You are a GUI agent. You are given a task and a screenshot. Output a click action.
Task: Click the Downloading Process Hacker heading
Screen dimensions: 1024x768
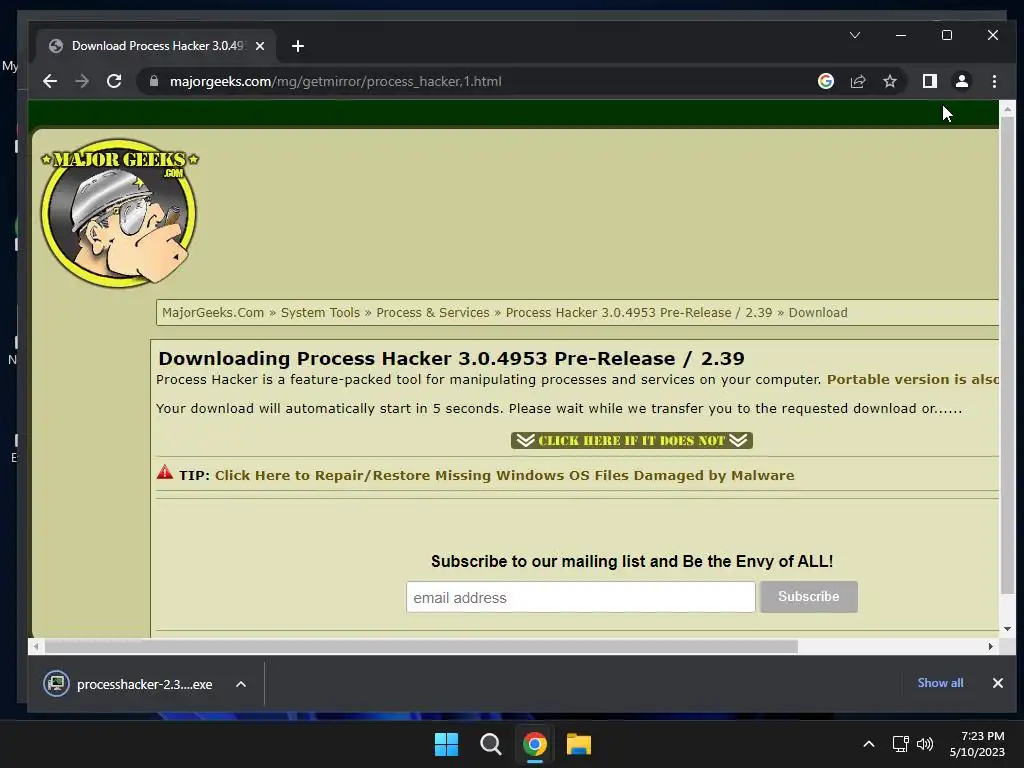pyautogui.click(x=451, y=358)
